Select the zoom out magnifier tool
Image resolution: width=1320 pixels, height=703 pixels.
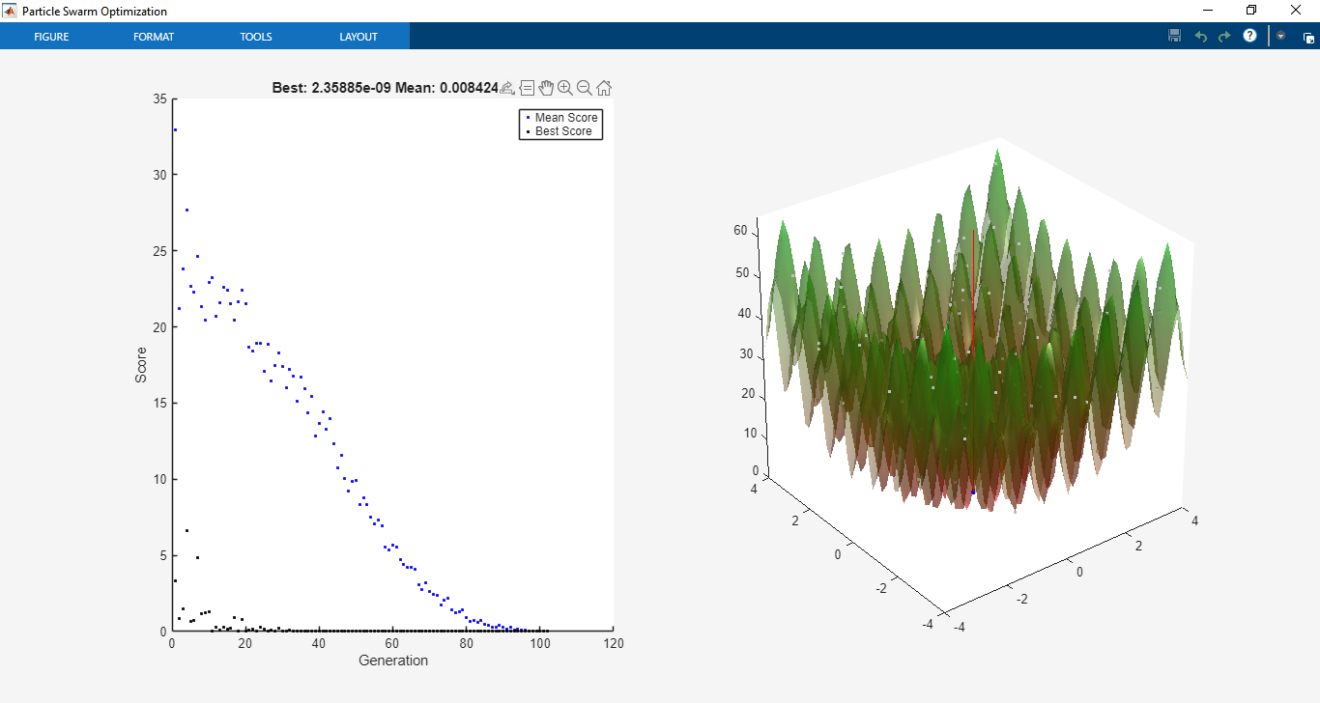[x=584, y=88]
